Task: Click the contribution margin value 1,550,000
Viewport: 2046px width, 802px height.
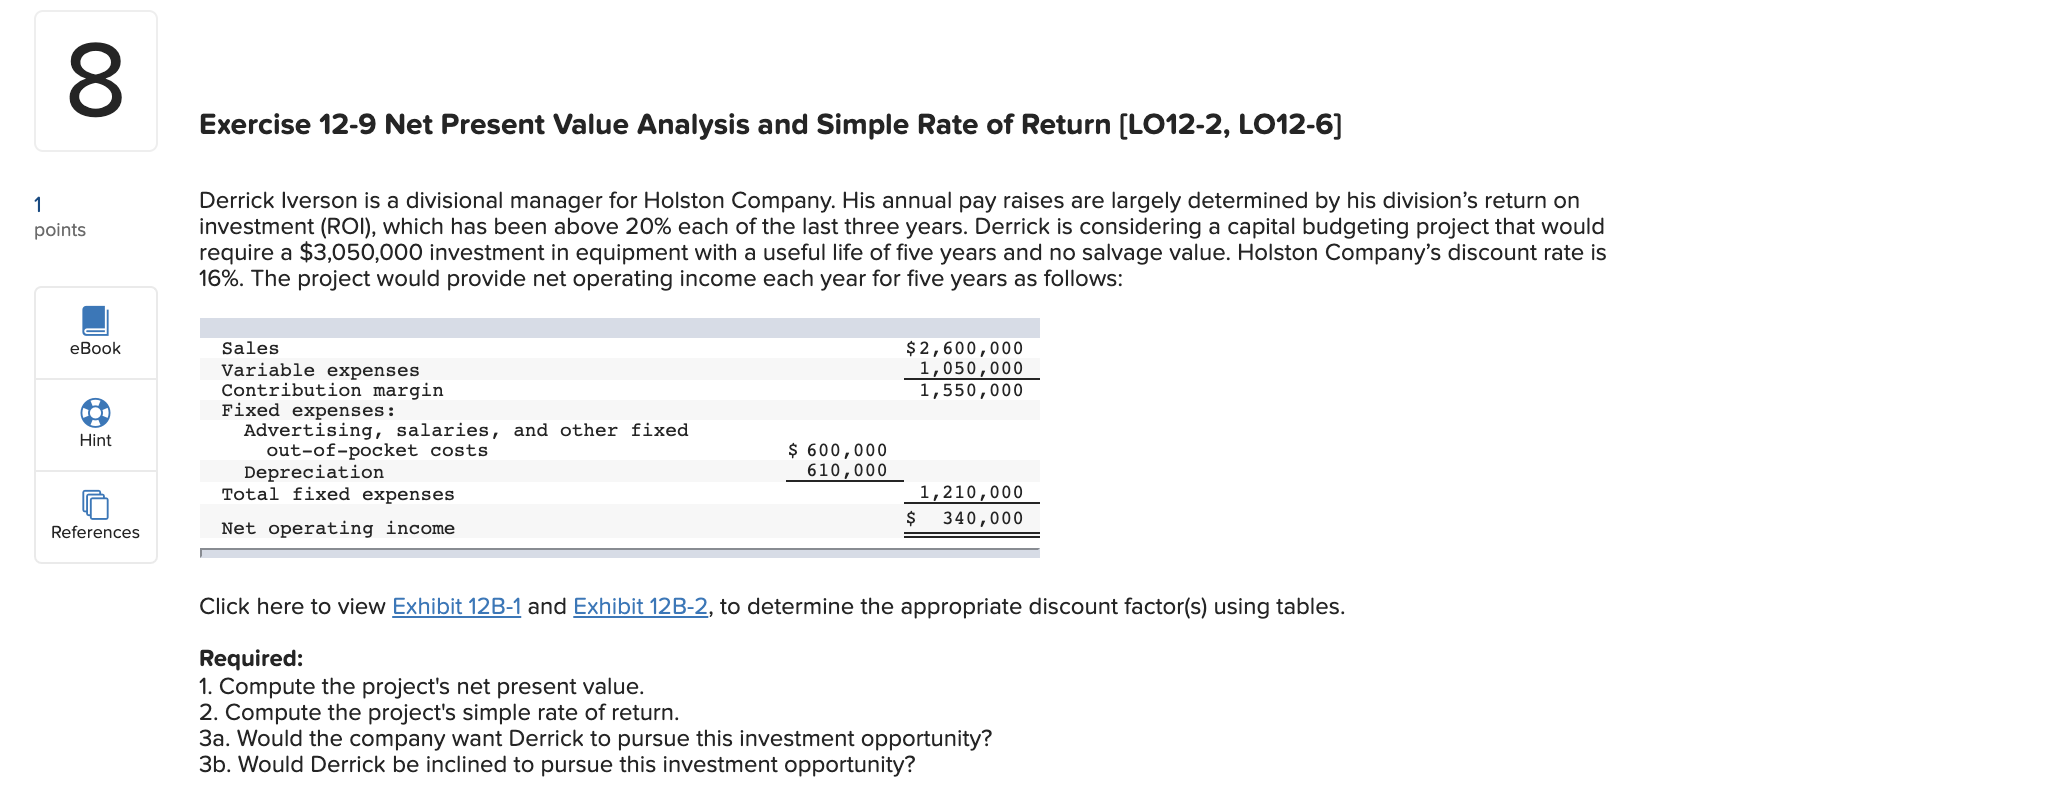Action: (971, 390)
